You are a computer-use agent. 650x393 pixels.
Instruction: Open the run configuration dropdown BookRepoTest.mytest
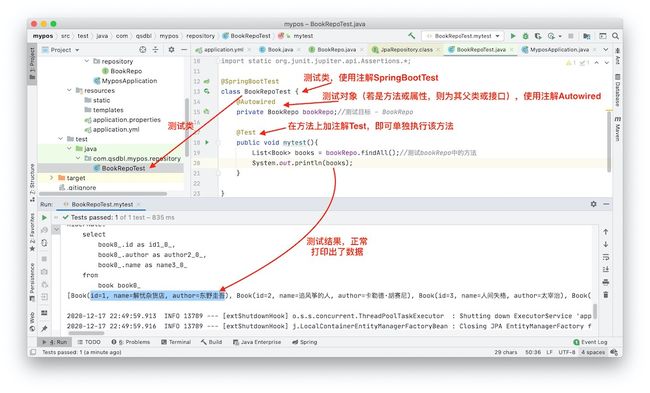point(462,36)
